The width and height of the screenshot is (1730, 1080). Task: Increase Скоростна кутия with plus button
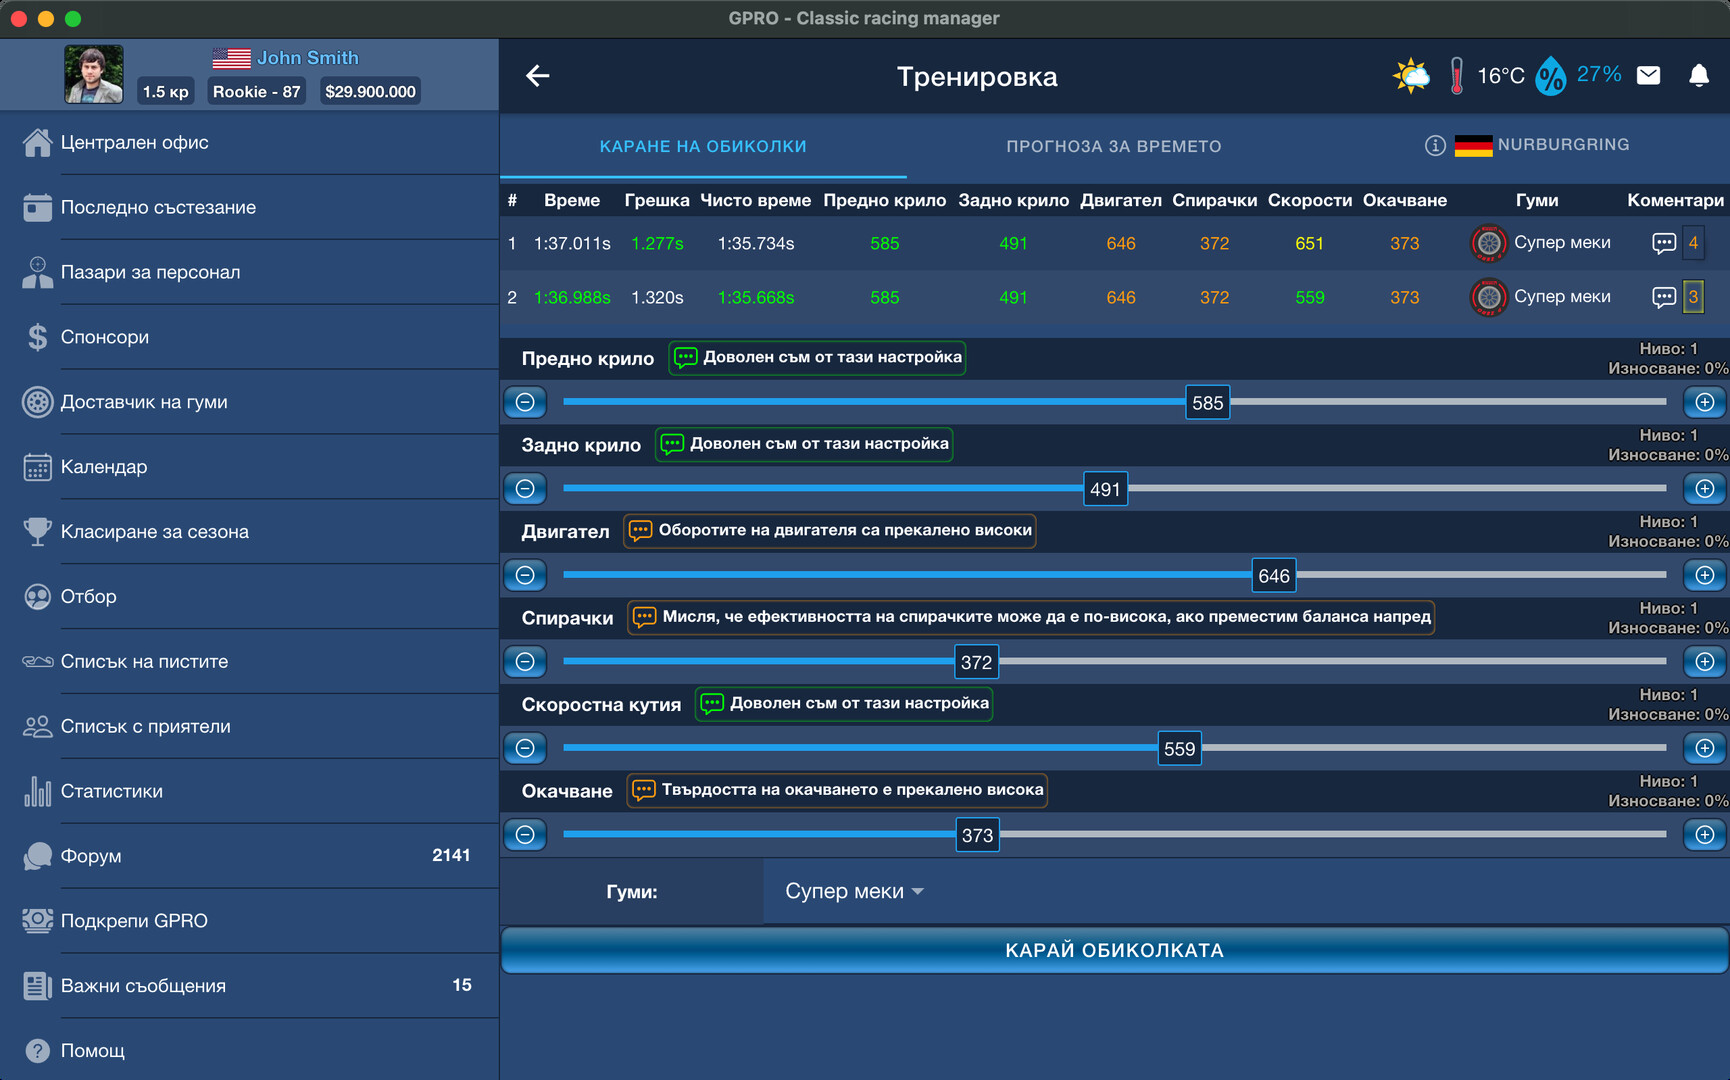pos(1705,748)
